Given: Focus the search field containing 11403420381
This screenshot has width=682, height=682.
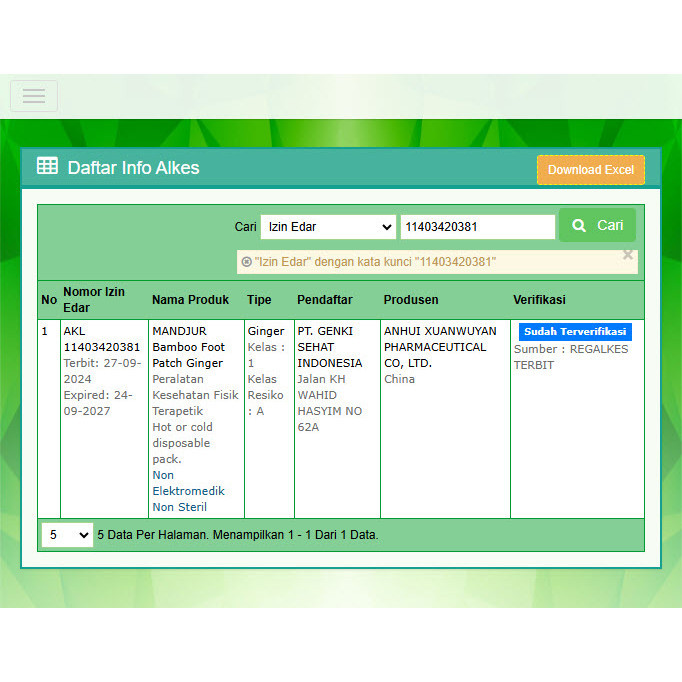Looking at the screenshot, I should (477, 227).
